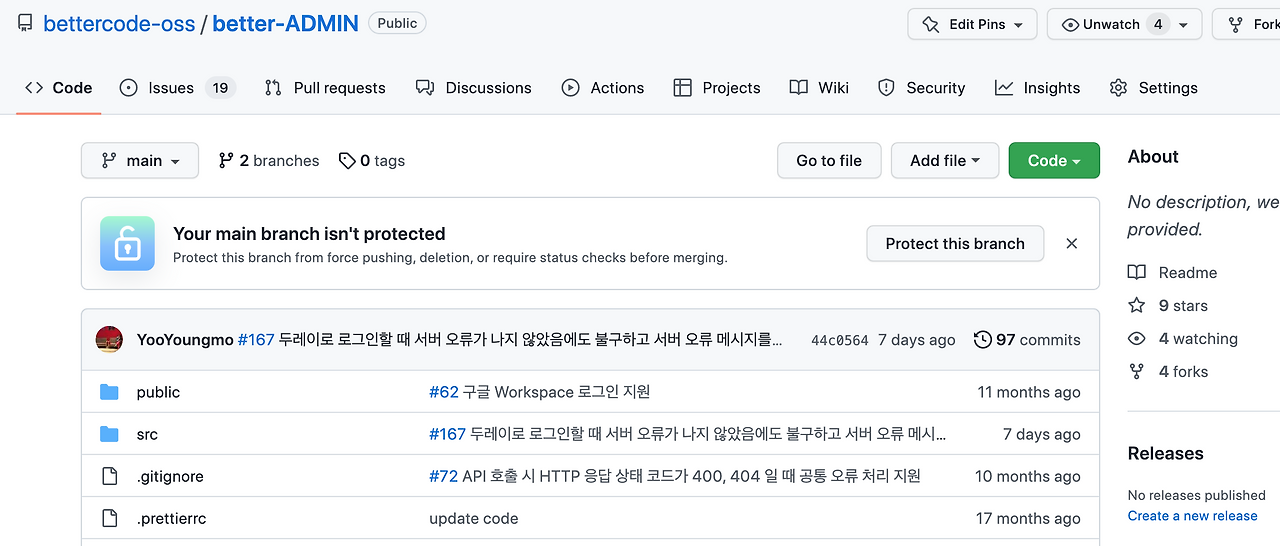Click the .prettierrc file icon
1280x546 pixels.
click(x=110, y=518)
